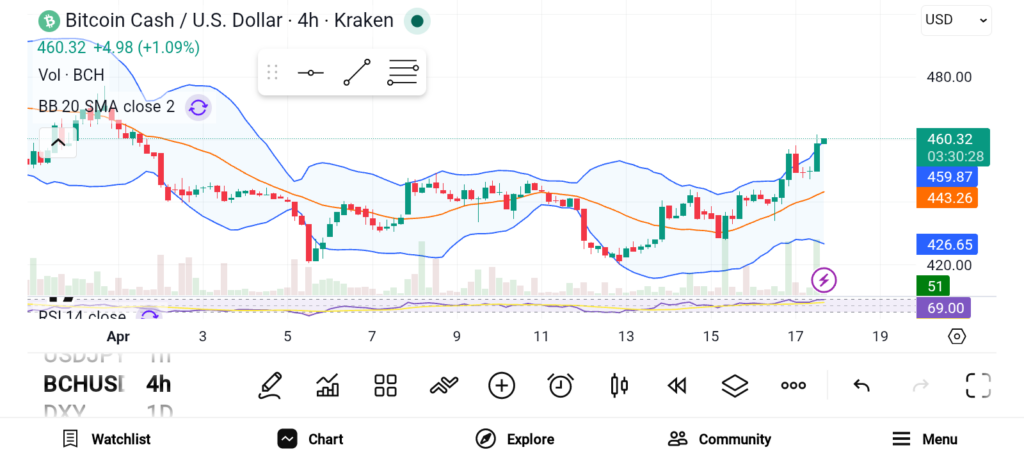Toggle fullscreen mode for the chart

click(978, 385)
